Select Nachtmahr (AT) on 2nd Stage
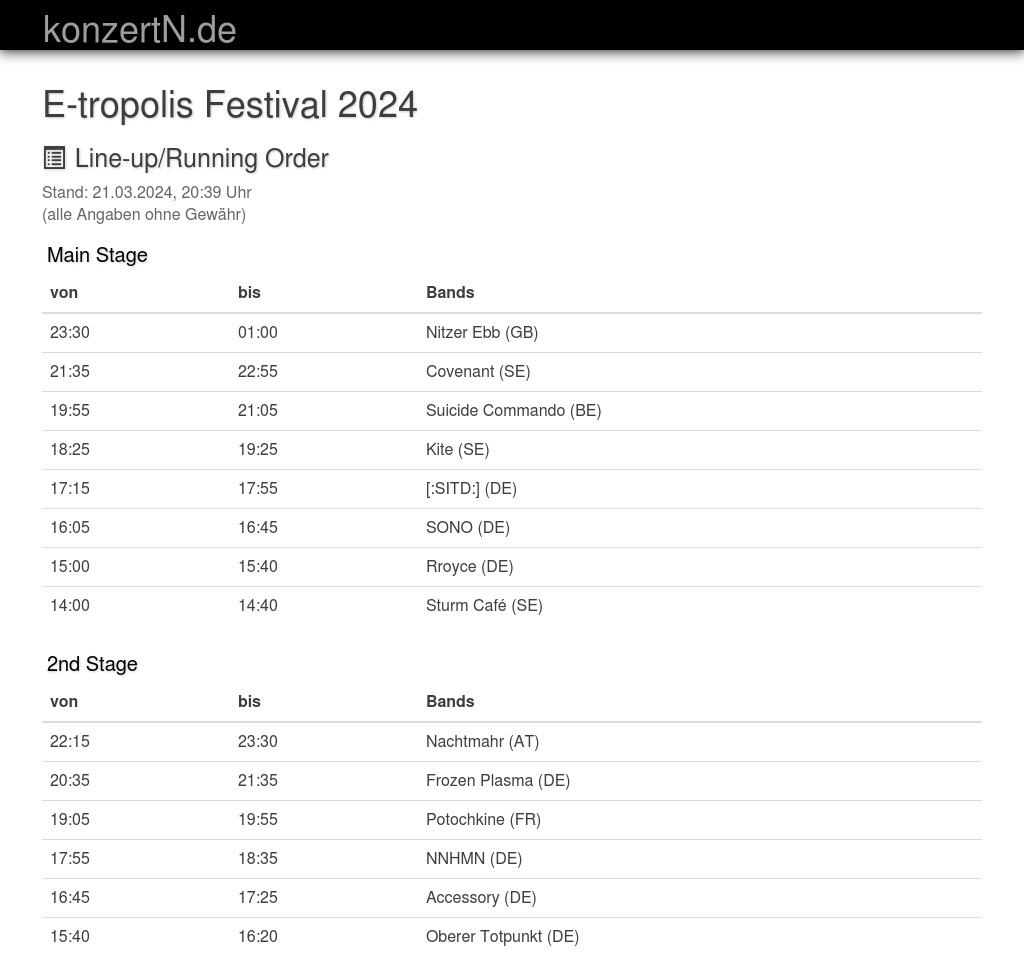The width and height of the screenshot is (1024, 976). [482, 742]
